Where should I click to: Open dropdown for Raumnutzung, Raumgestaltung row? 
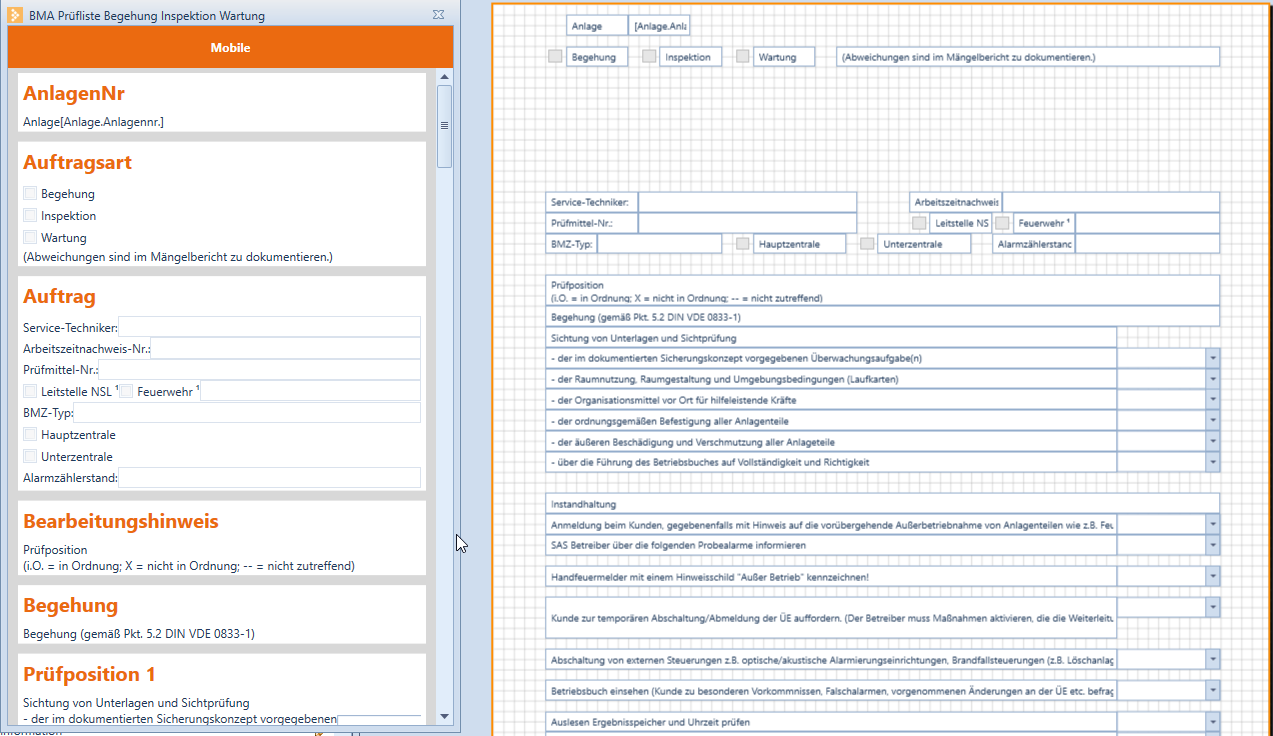point(1212,379)
